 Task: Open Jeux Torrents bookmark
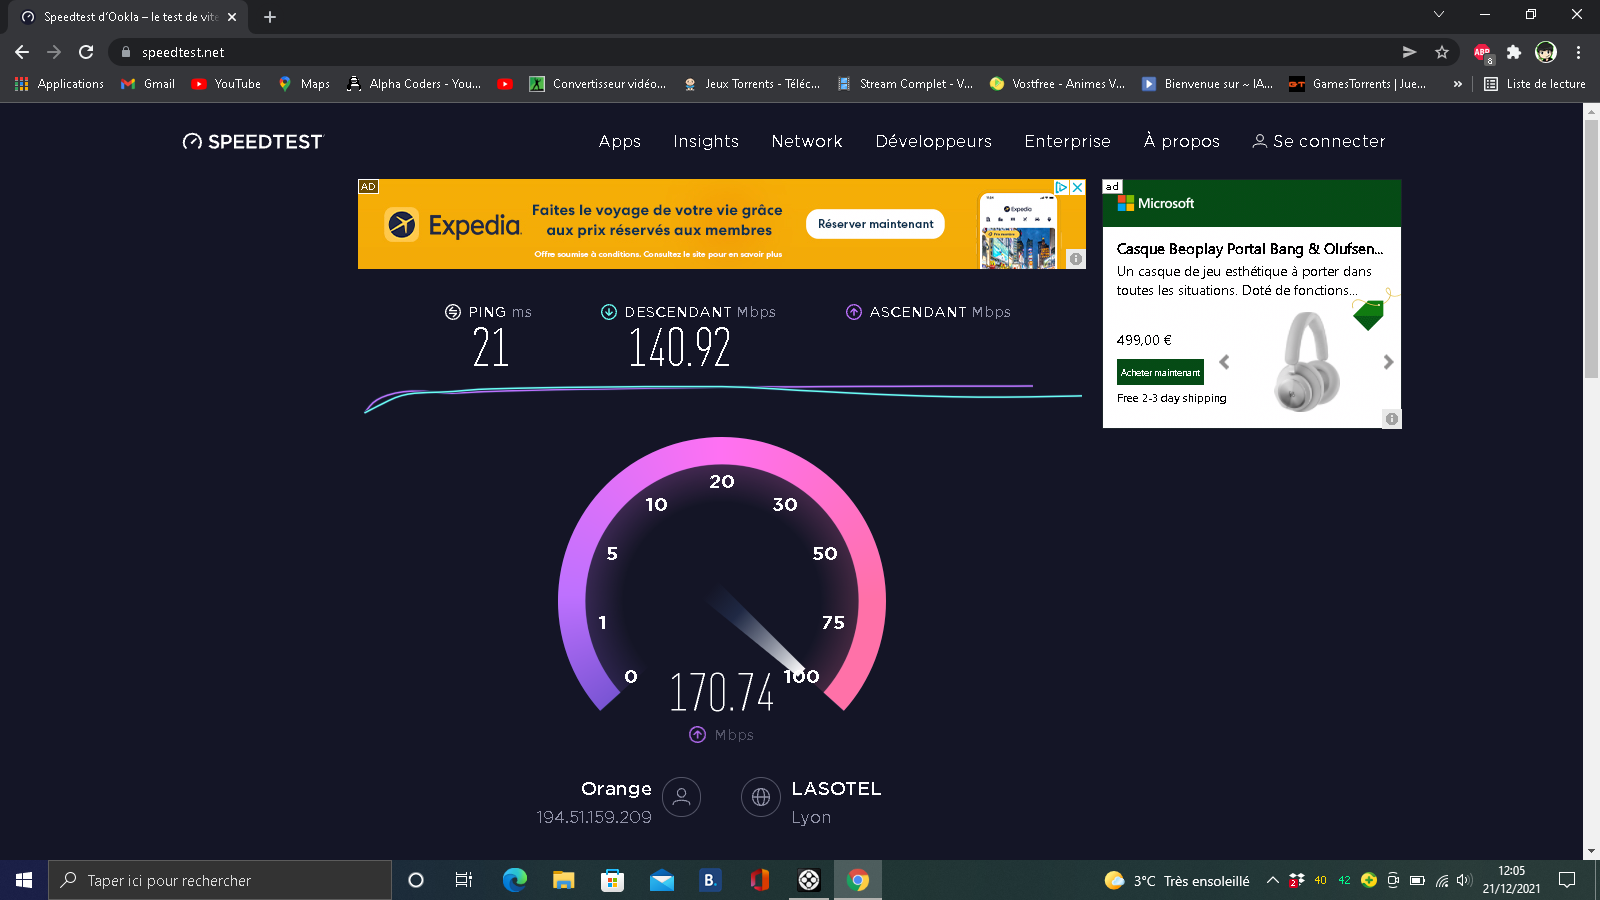coord(752,84)
